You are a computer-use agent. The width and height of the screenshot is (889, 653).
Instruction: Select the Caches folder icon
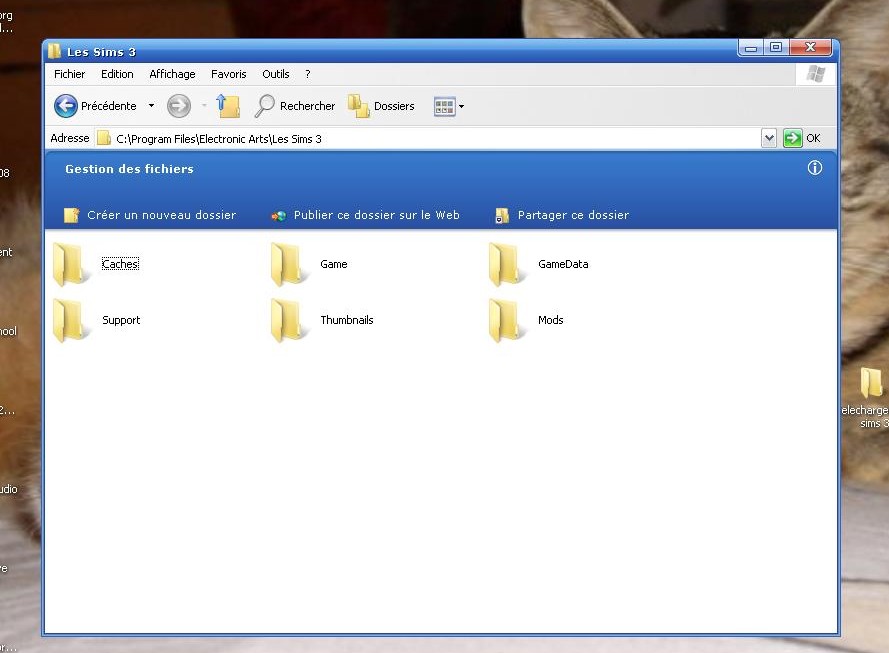click(x=71, y=264)
